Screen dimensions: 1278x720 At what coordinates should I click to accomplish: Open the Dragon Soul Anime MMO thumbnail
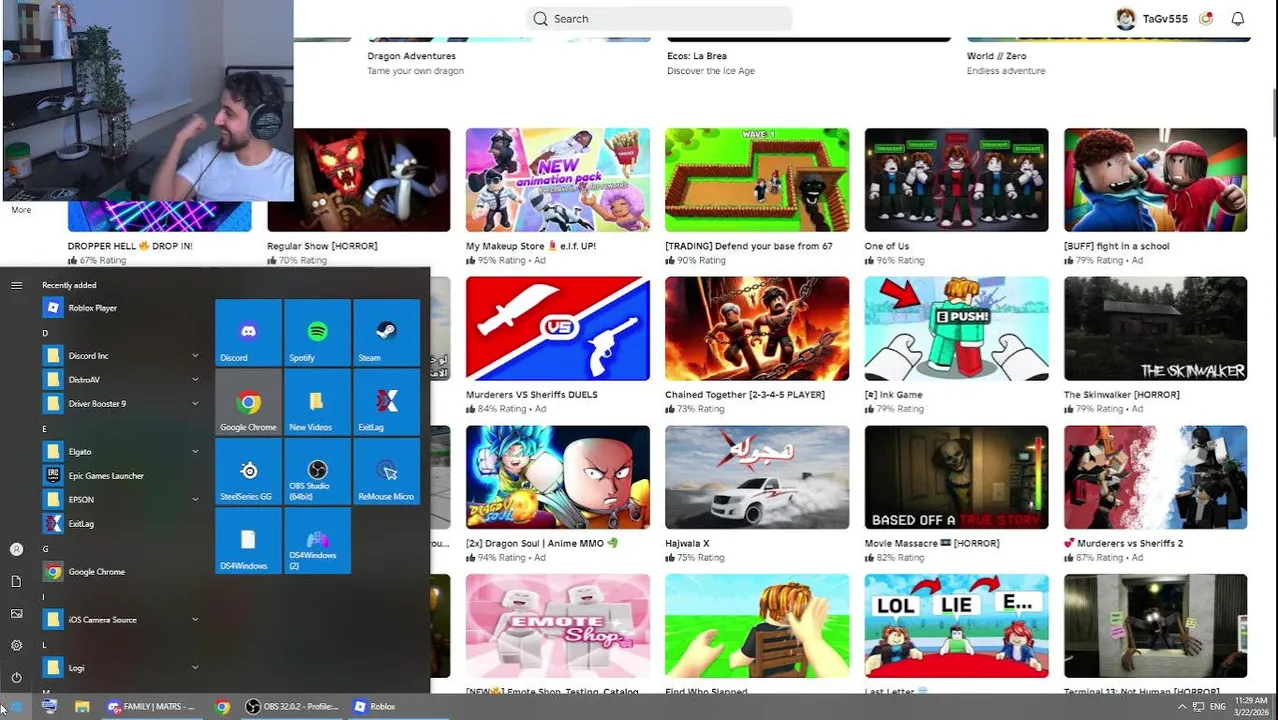[558, 478]
